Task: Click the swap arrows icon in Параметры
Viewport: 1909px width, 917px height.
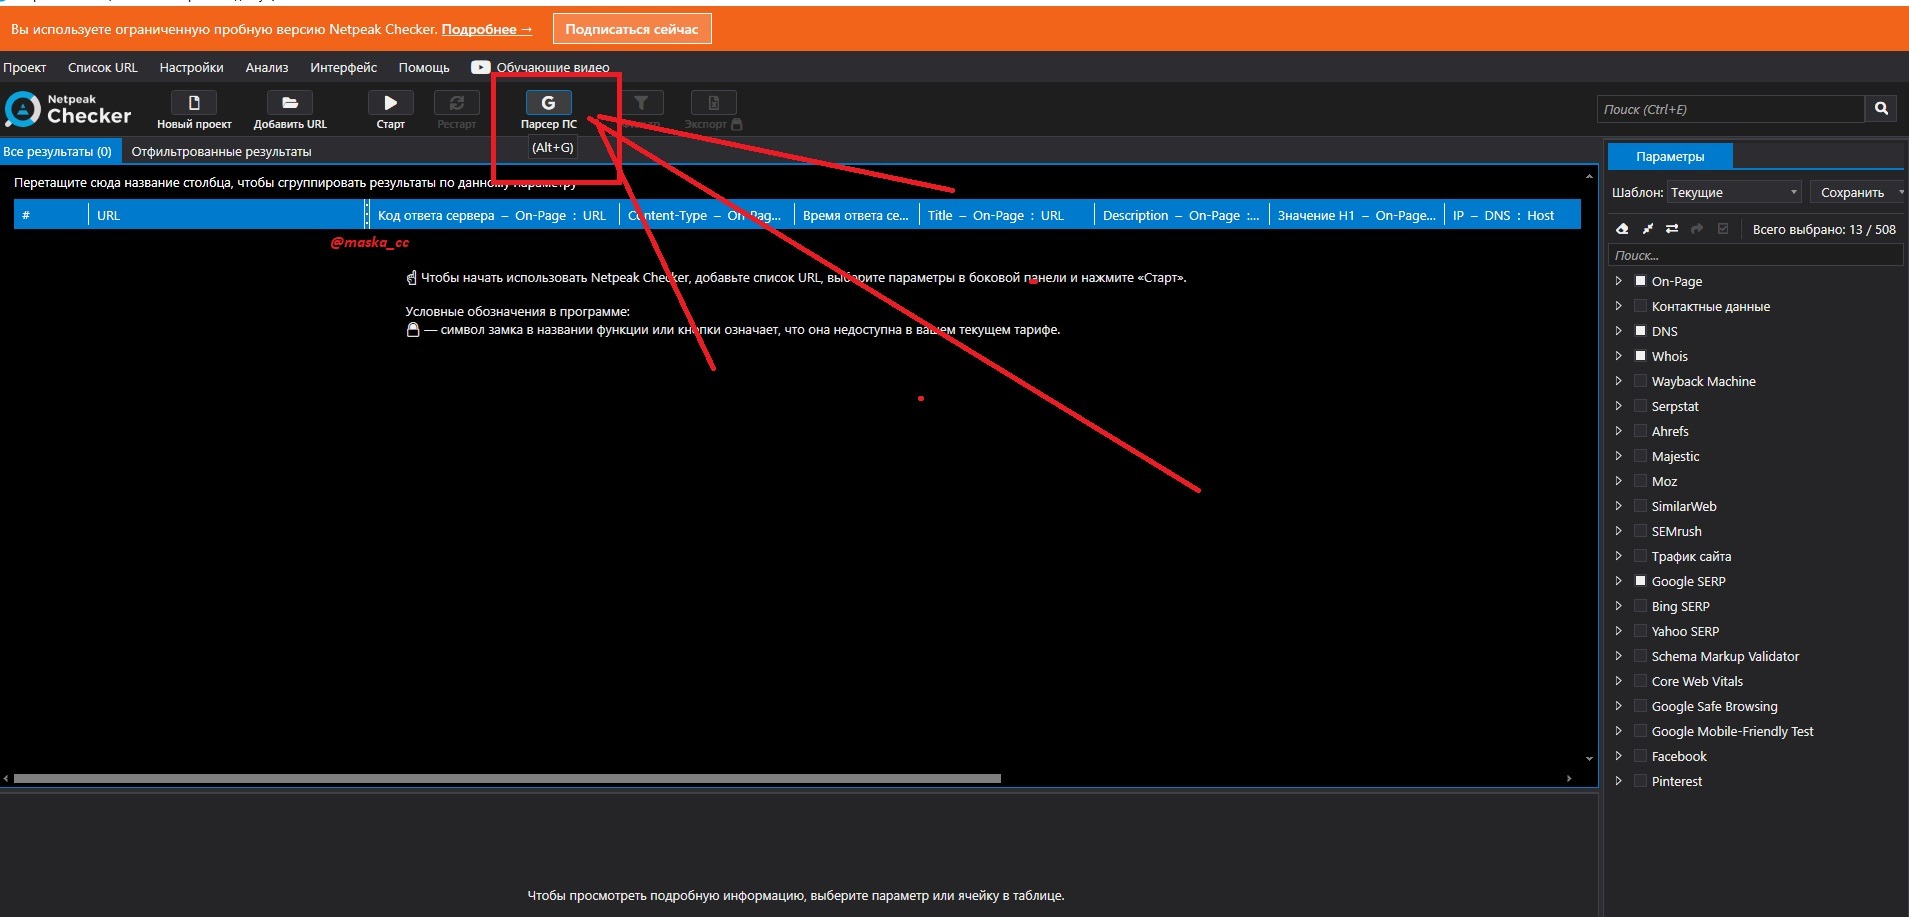Action: 1672,229
